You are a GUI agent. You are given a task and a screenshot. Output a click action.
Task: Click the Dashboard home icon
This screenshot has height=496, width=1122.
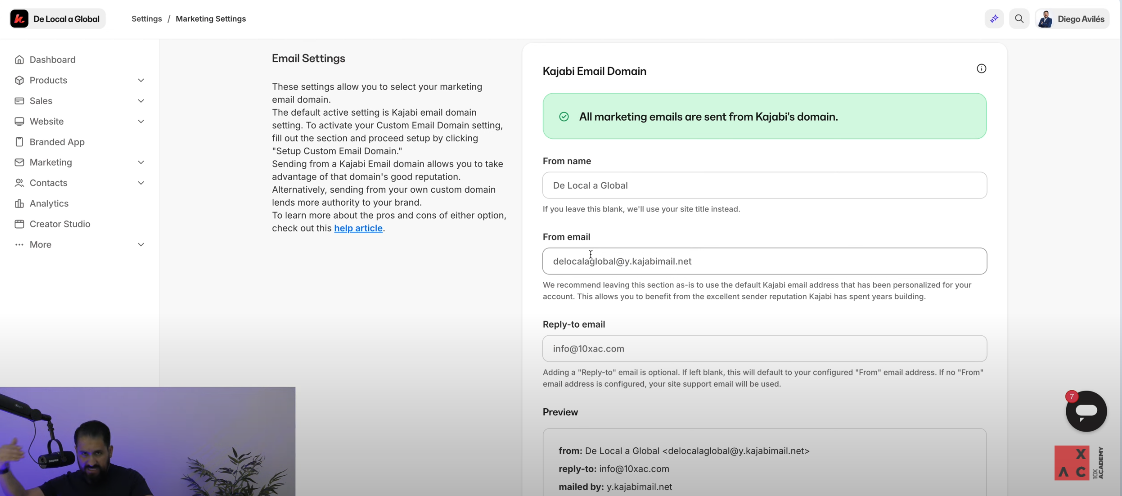tap(19, 60)
